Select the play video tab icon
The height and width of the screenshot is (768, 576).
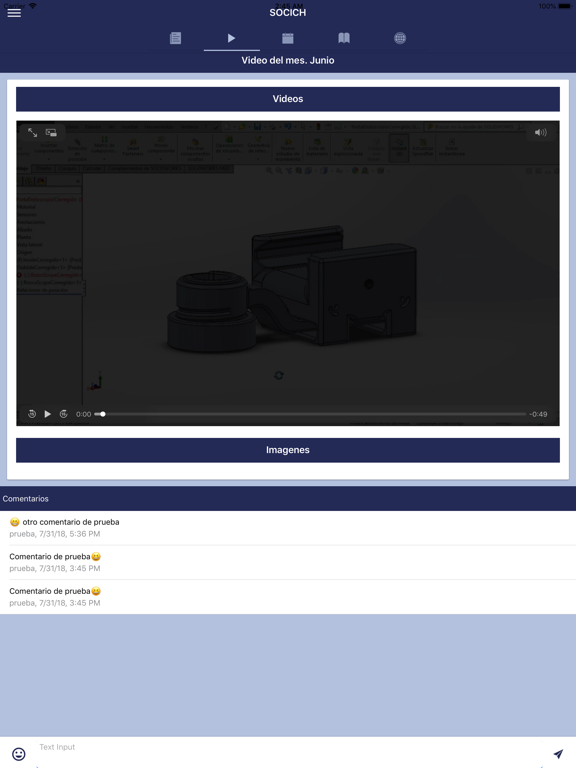[x=231, y=38]
